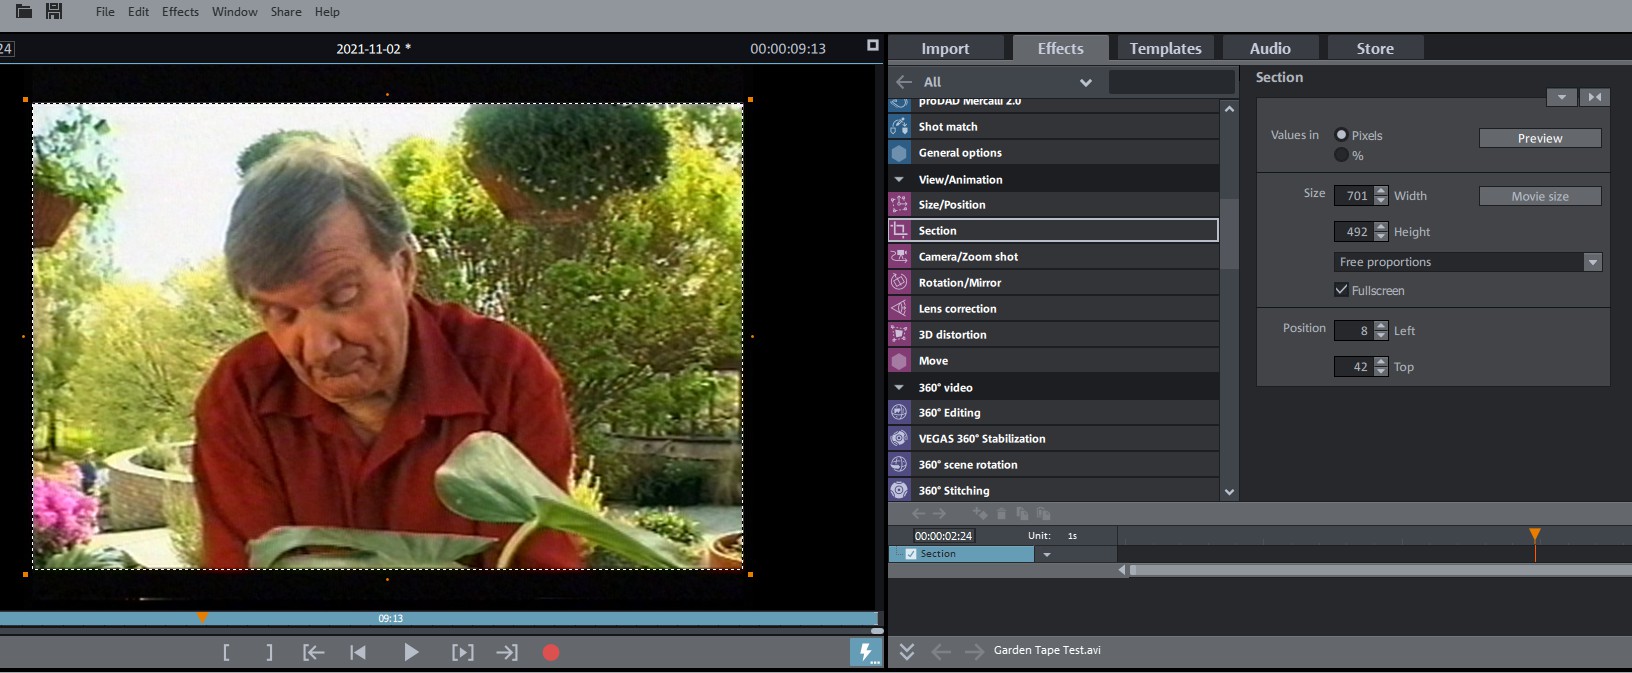Switch to the Store tab
Screen dimensions: 1632x673
(1375, 48)
